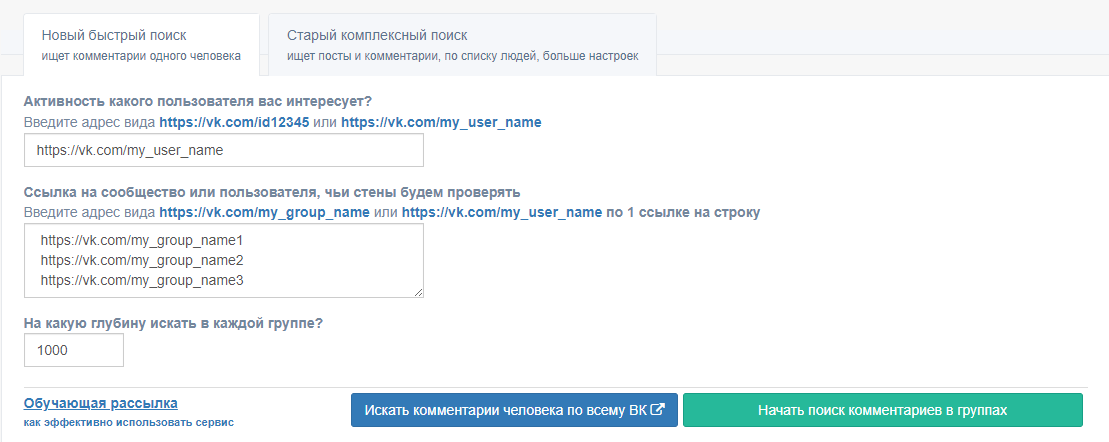Focus the search depth field showing 1000

pos(74,350)
